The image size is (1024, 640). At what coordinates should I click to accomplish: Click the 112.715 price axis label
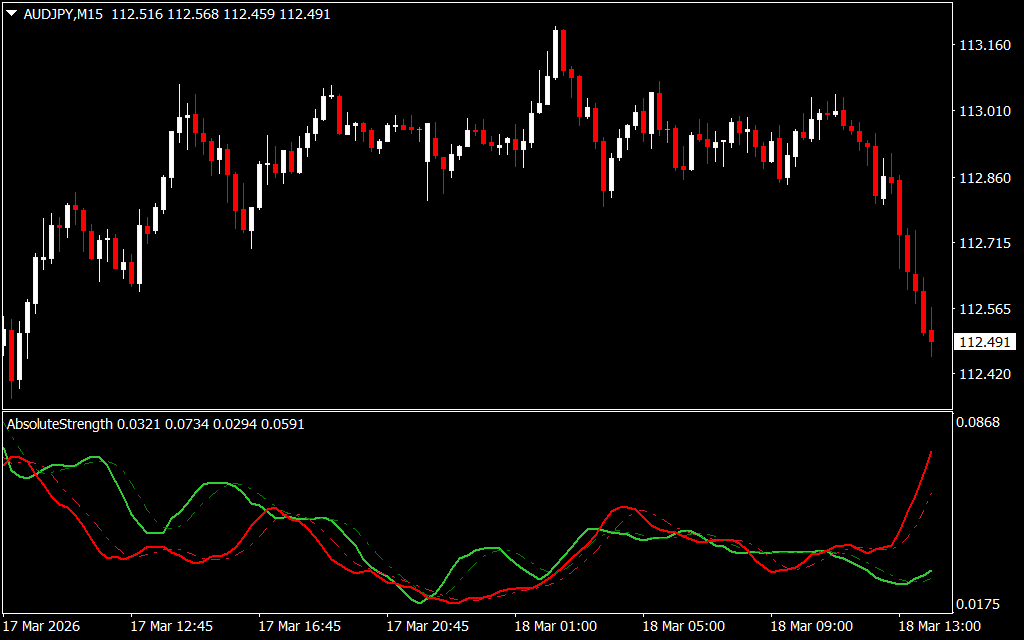tap(984, 243)
